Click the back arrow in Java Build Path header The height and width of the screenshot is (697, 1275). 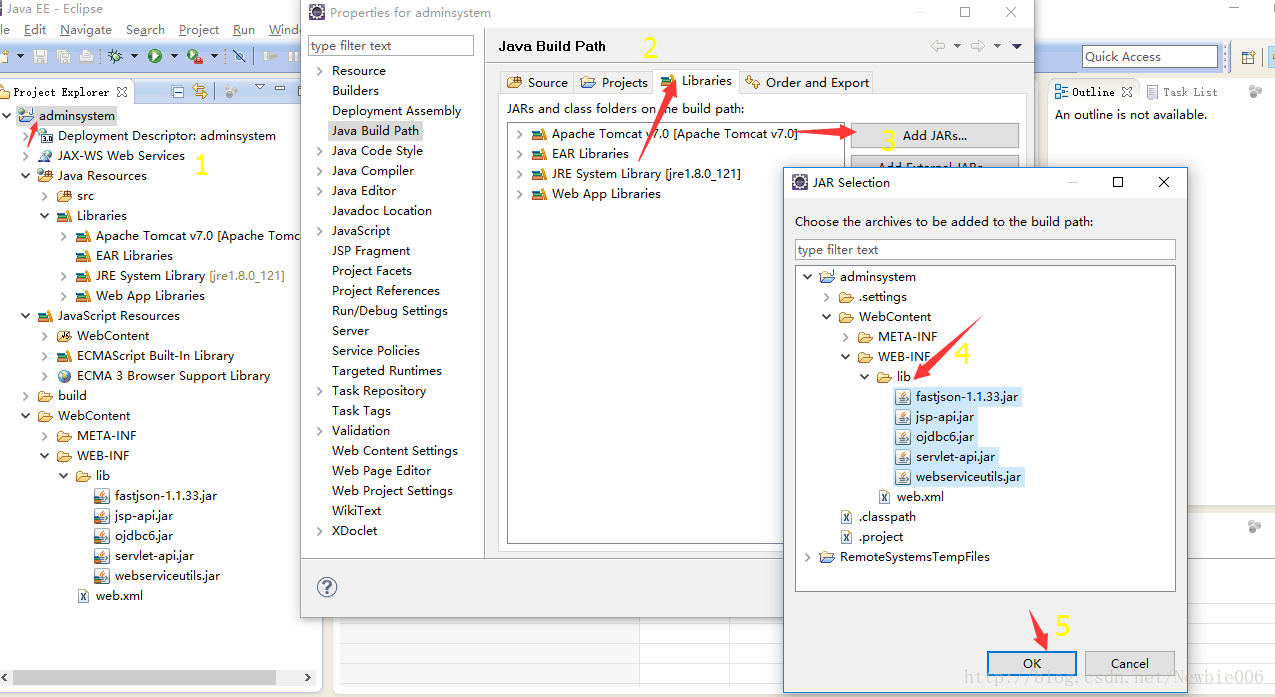tap(938, 46)
